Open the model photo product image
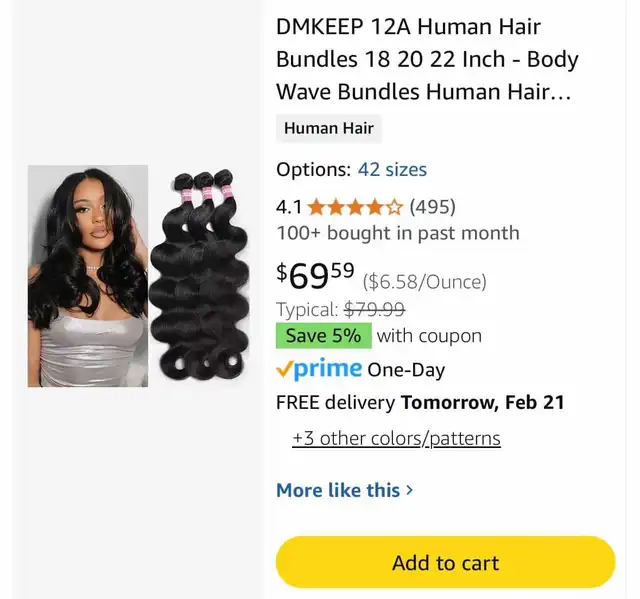Screen dimensions: 640x599 [88, 276]
